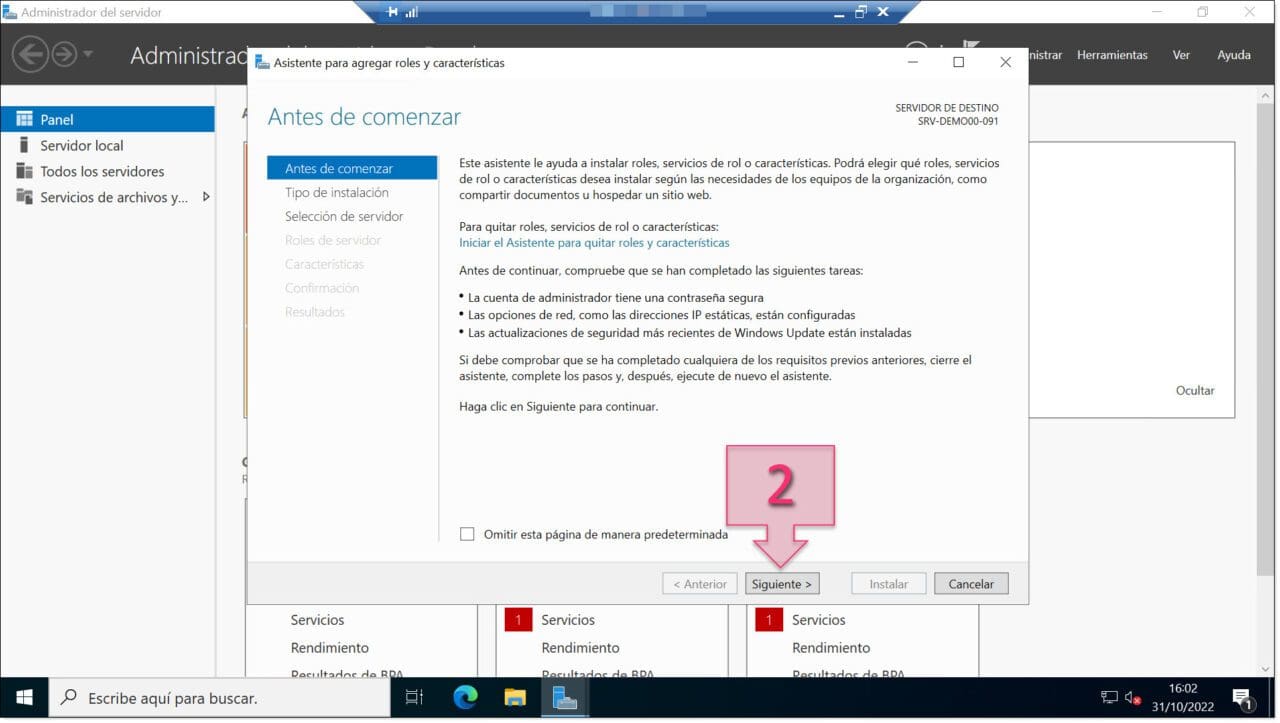Maximize the wizard window
This screenshot has width=1280, height=723.
click(958, 62)
